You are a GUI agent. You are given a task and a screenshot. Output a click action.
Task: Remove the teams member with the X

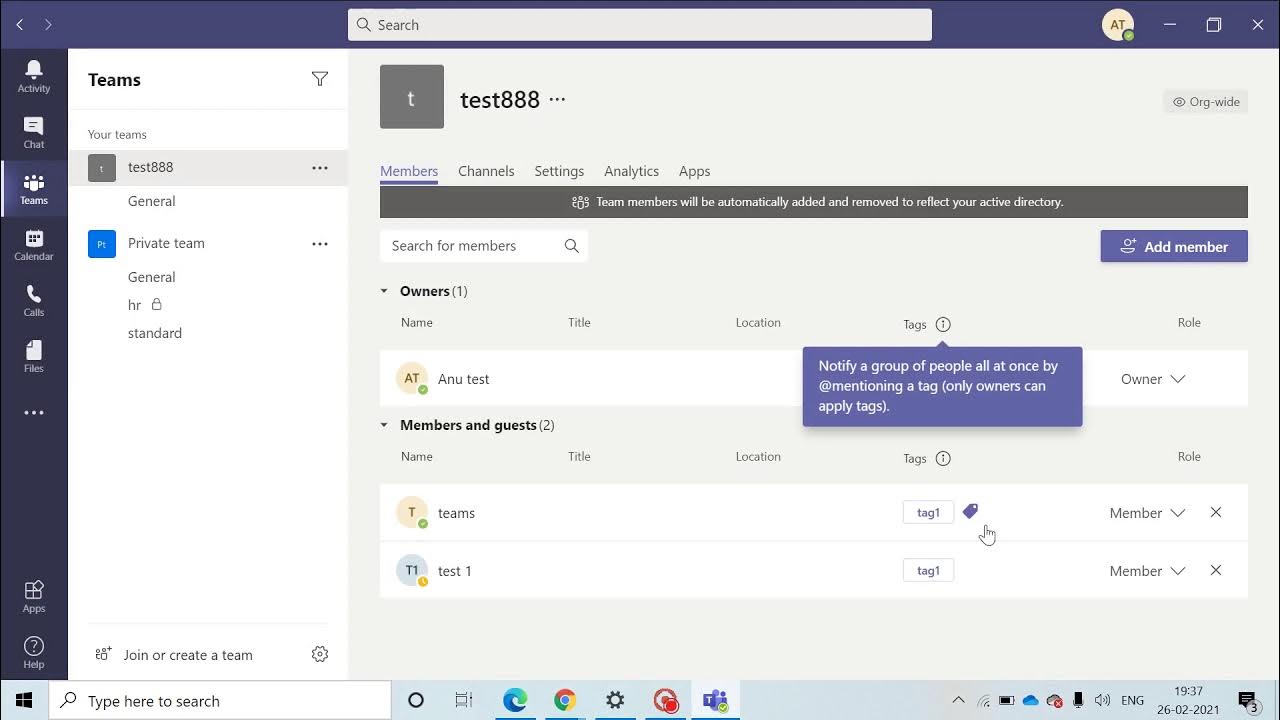(x=1216, y=512)
